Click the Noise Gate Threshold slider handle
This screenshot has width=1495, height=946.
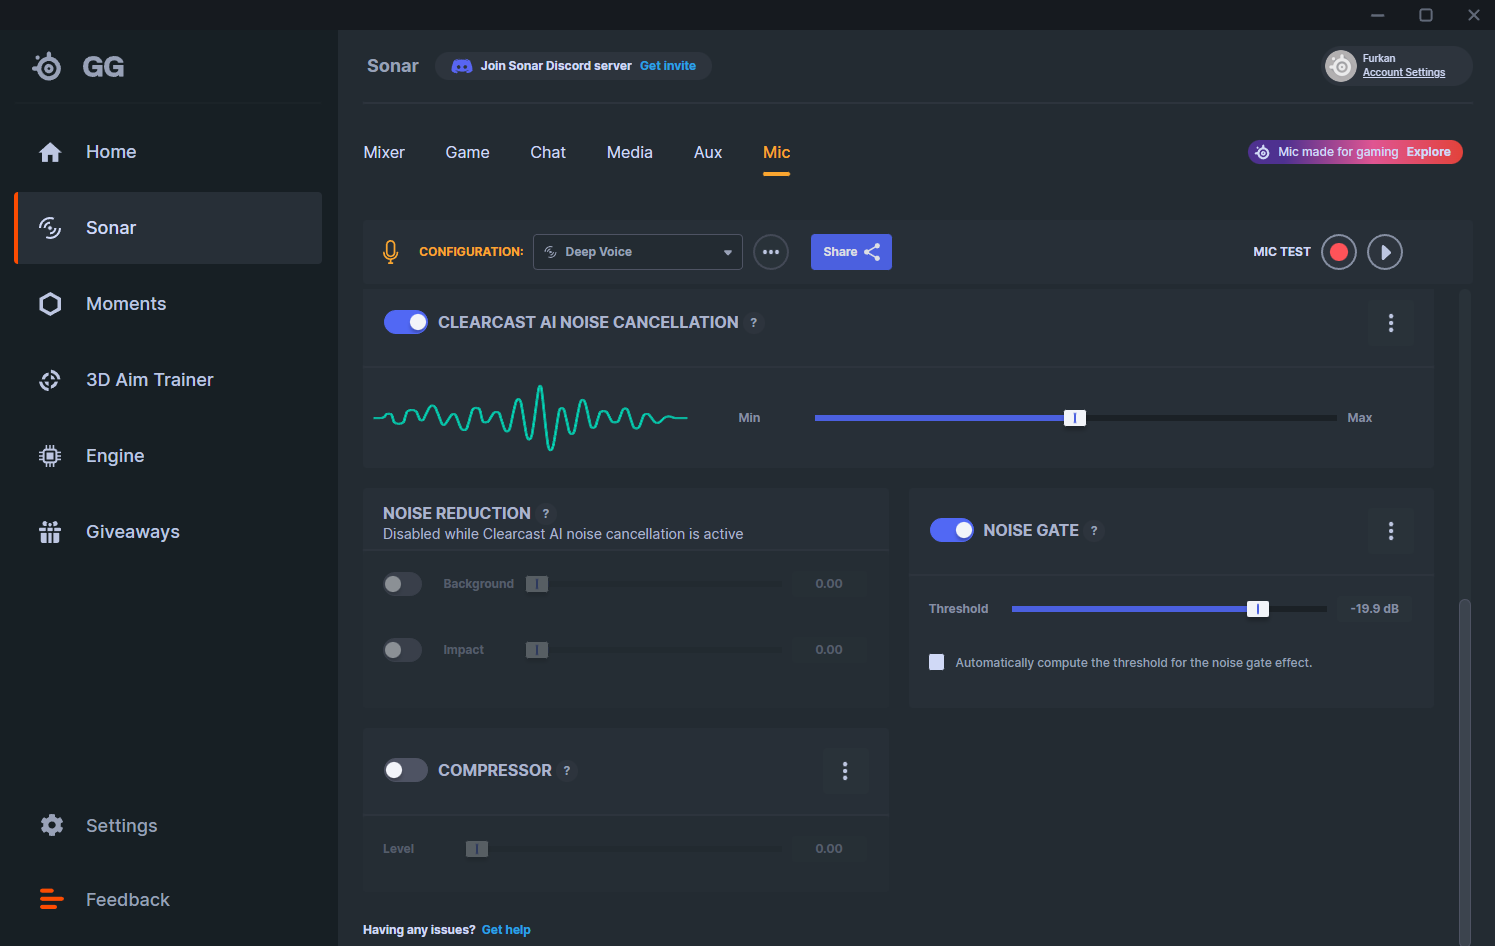1258,609
